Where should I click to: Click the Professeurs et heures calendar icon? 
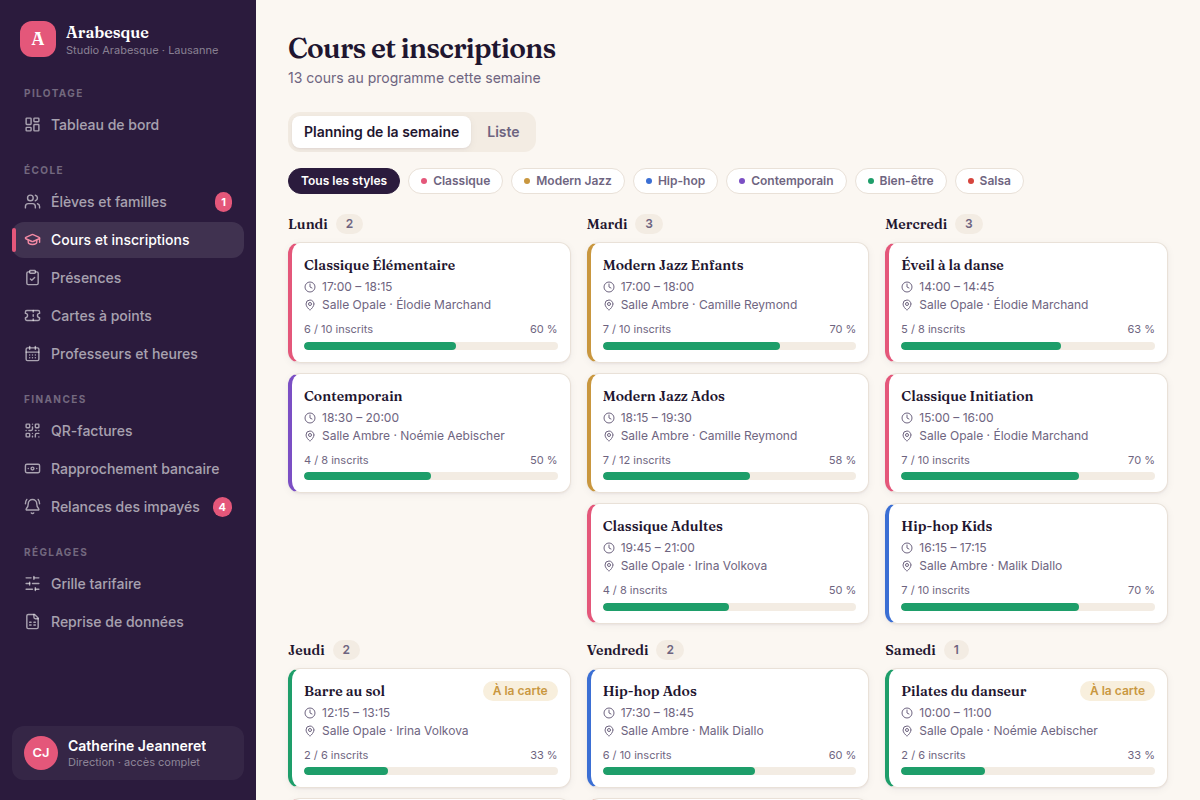pos(32,354)
